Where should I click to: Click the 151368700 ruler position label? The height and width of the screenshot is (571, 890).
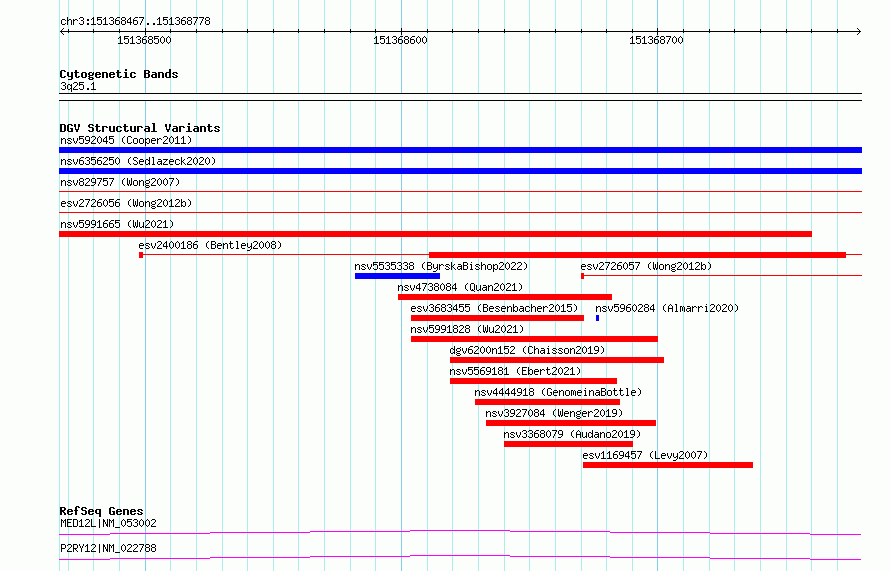tap(656, 40)
